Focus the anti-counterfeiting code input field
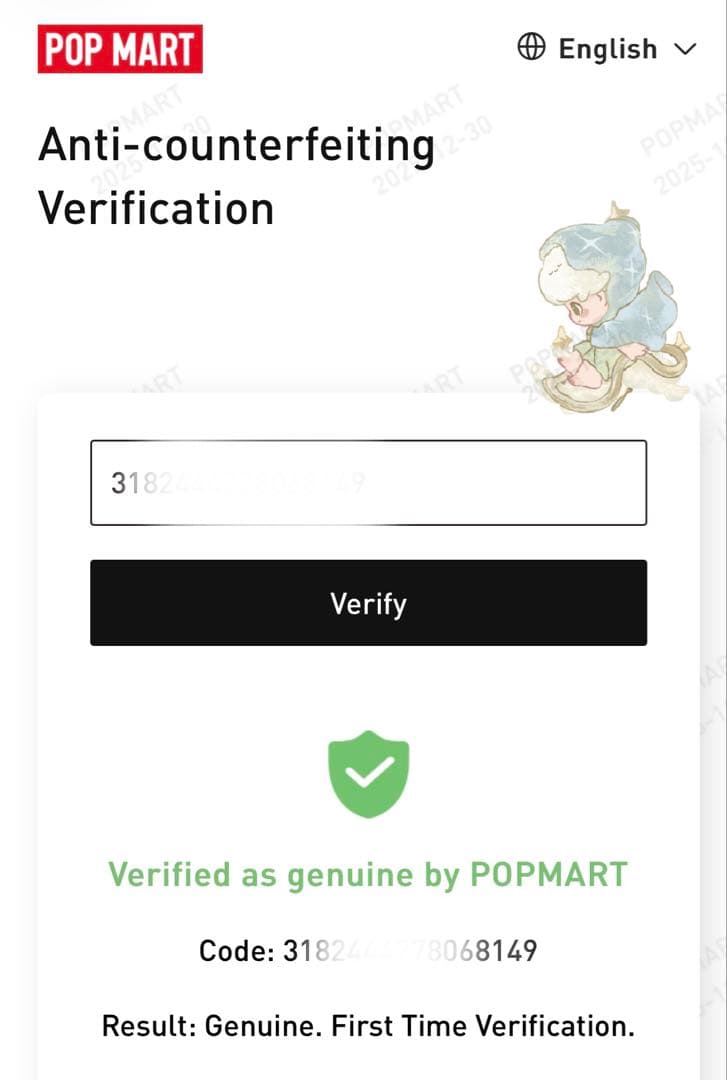Image resolution: width=727 pixels, height=1080 pixels. 368,483
